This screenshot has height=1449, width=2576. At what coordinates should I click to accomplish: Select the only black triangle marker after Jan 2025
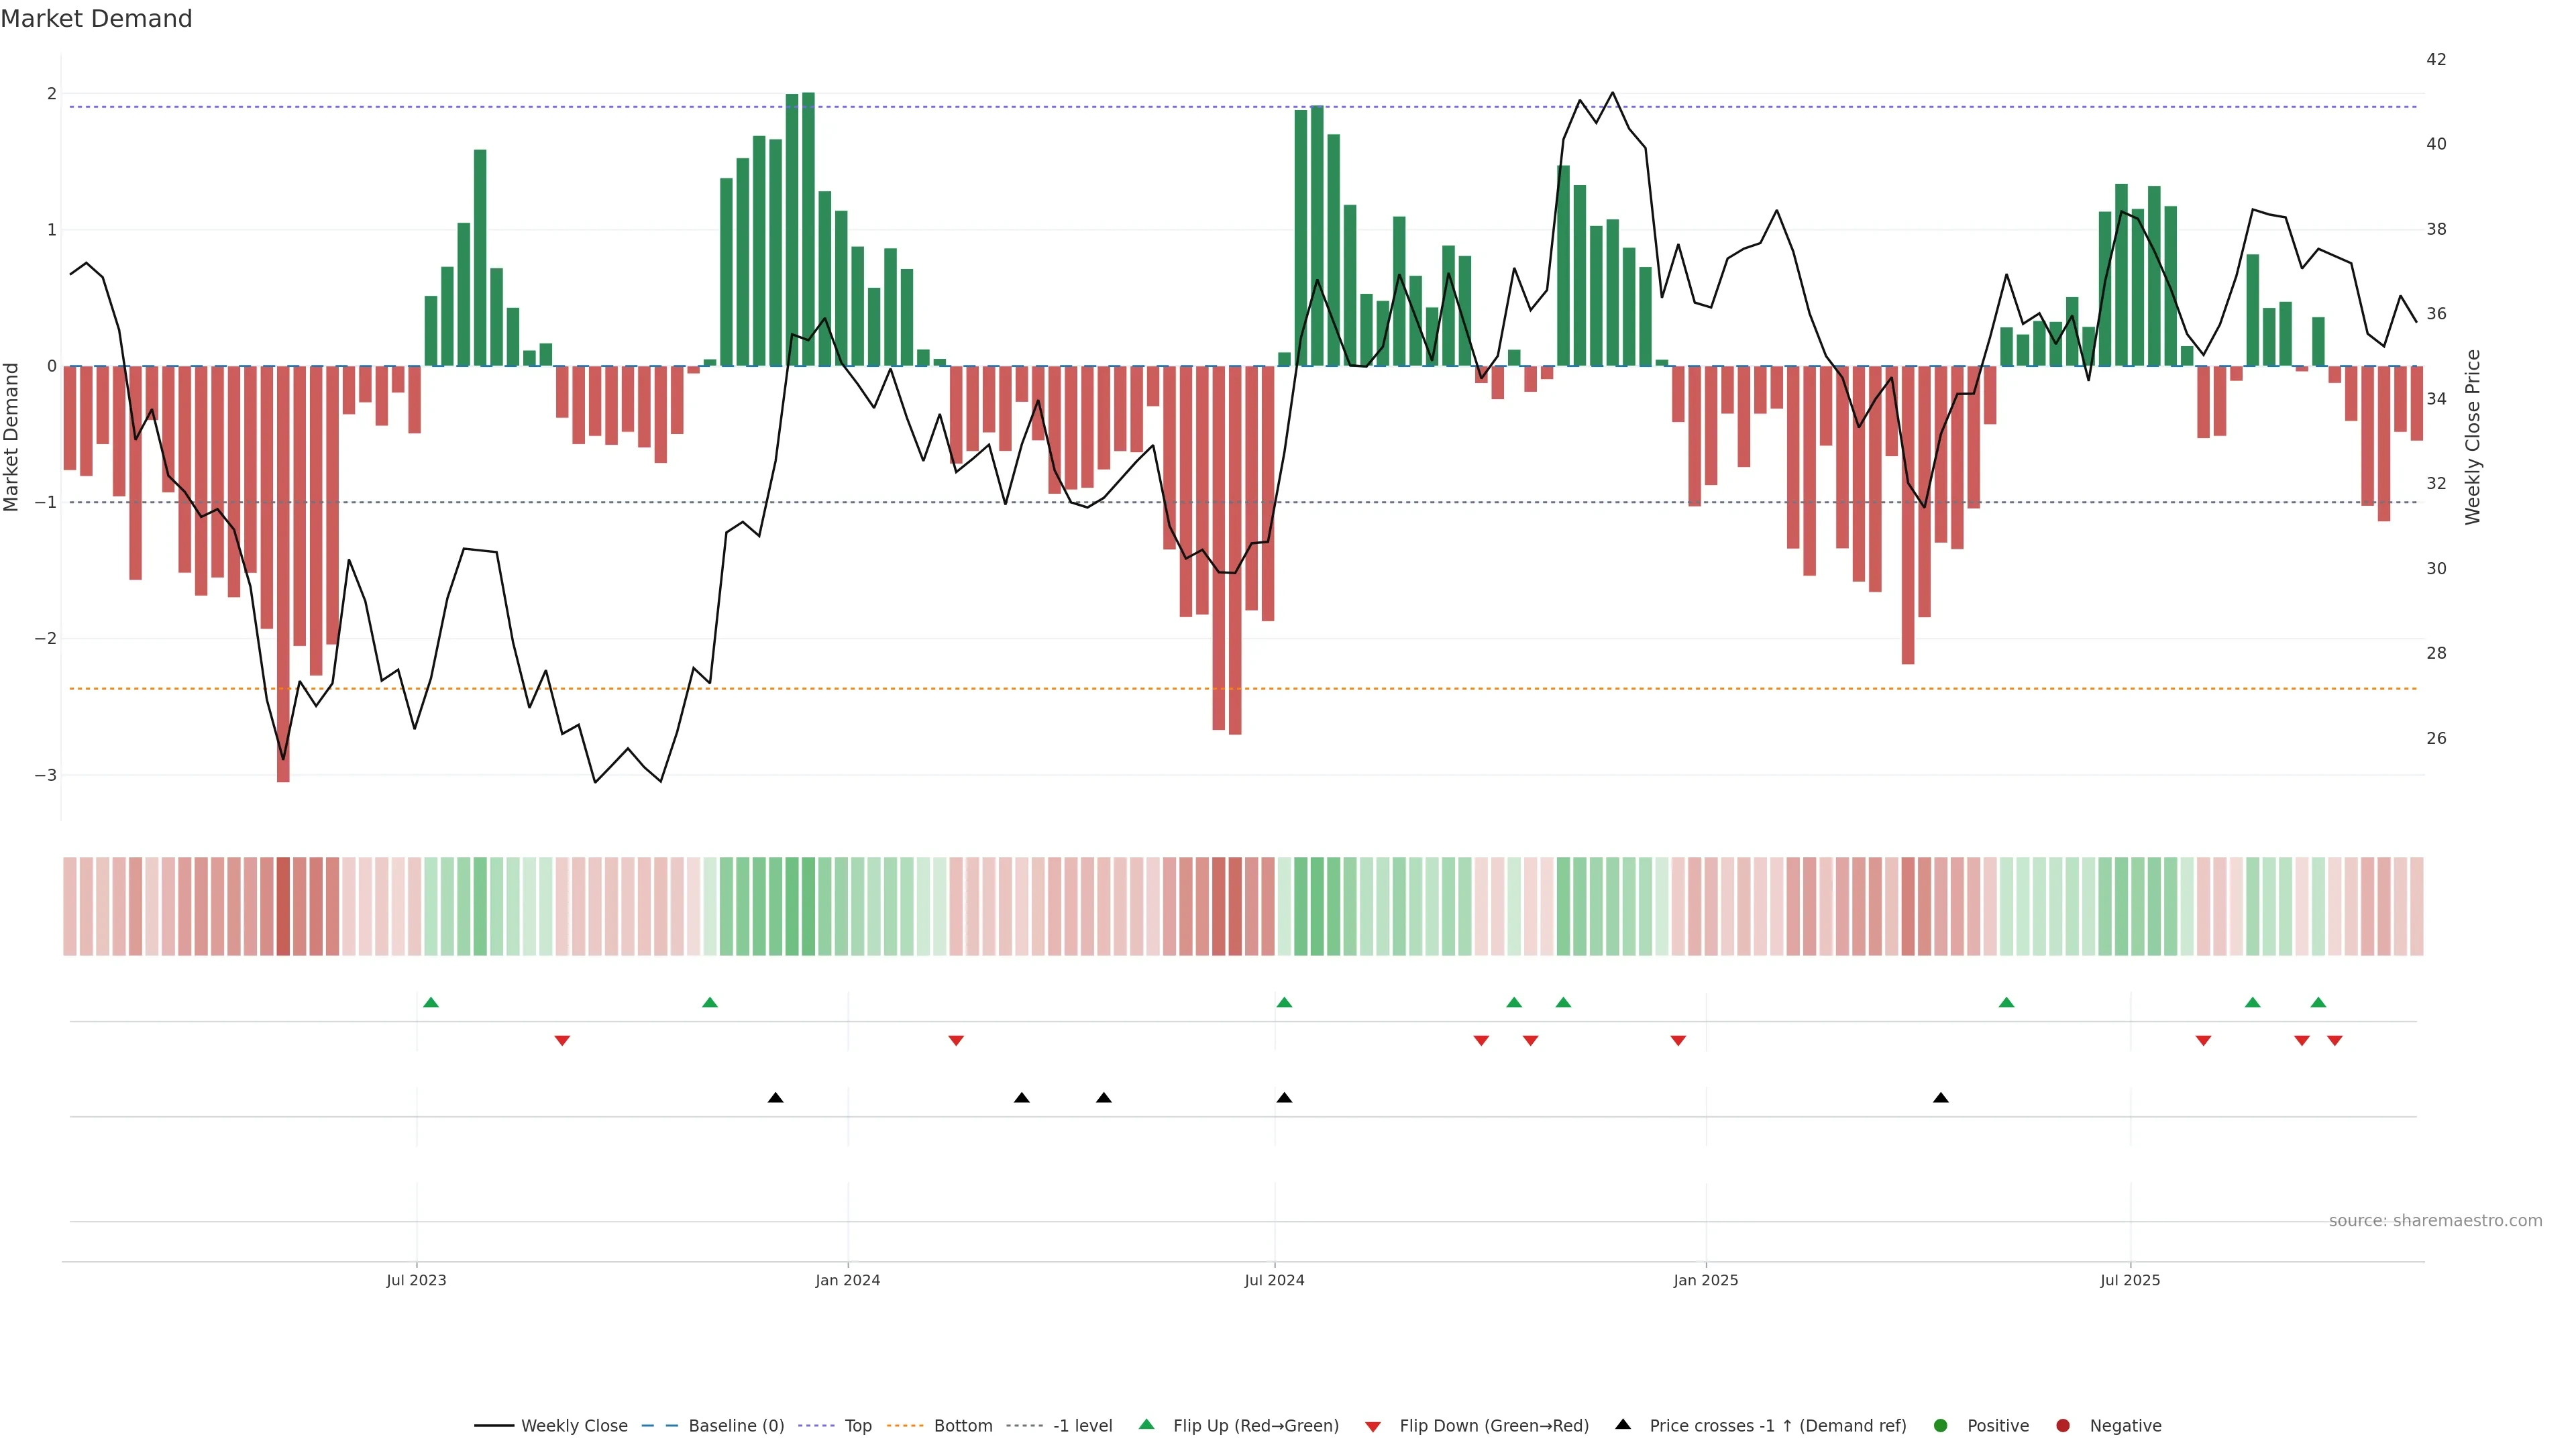point(1941,1098)
